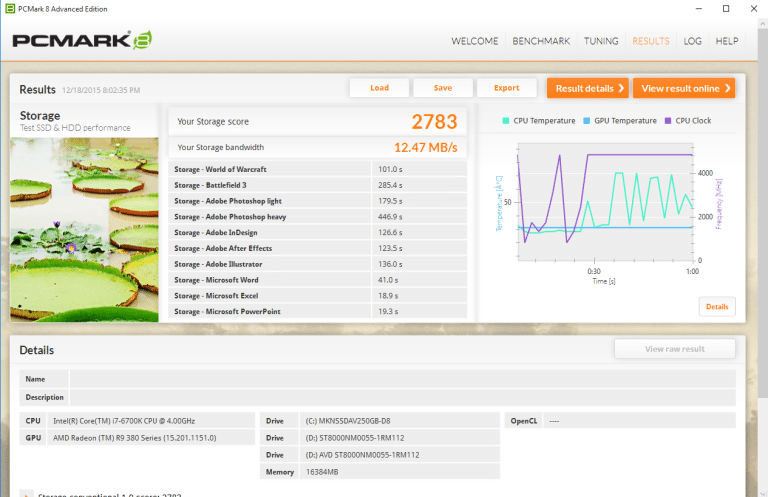Click the results timestamp 12/18/2015 8:02:35 PM

pyautogui.click(x=101, y=90)
